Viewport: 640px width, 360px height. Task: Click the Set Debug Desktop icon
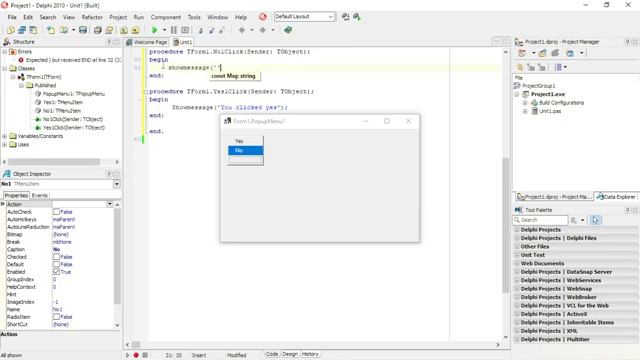357,17
